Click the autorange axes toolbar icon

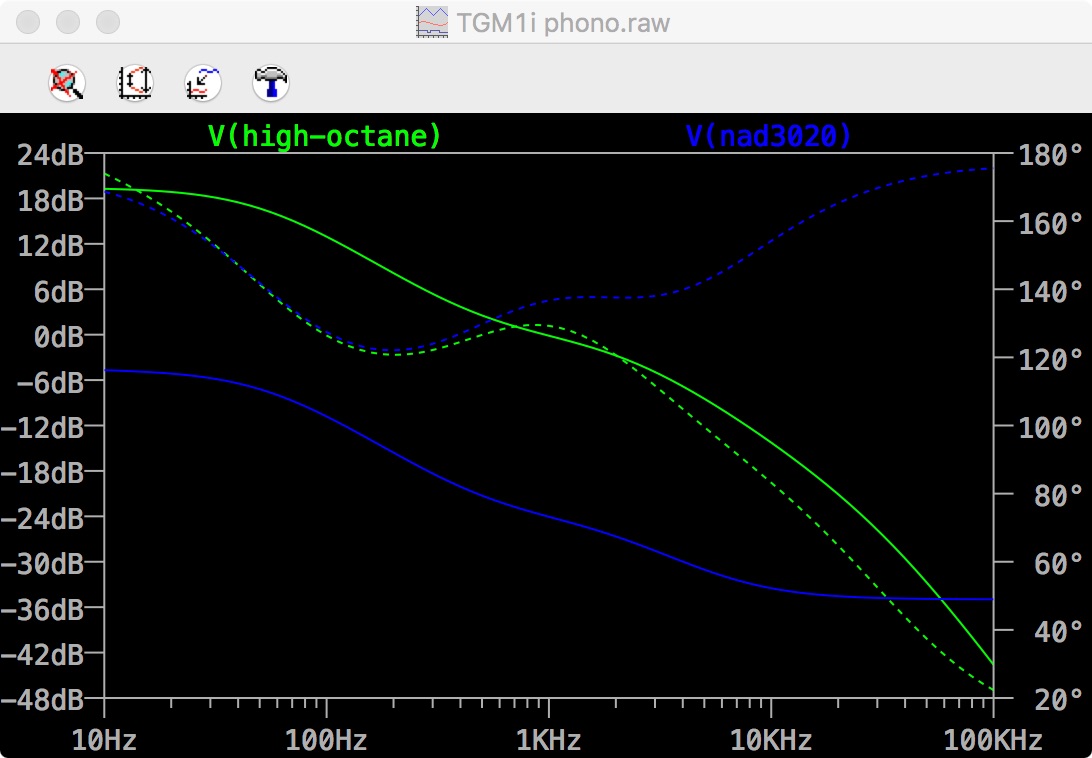click(x=134, y=83)
